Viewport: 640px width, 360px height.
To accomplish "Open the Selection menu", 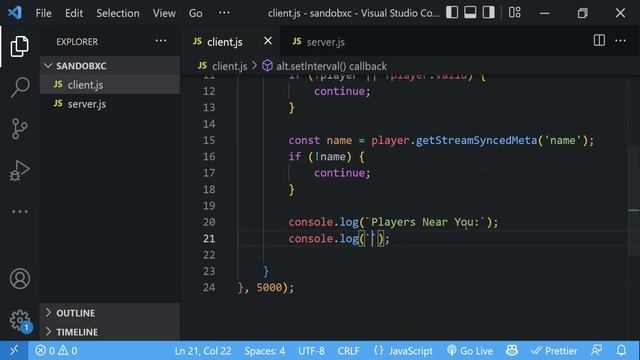I will coord(118,13).
